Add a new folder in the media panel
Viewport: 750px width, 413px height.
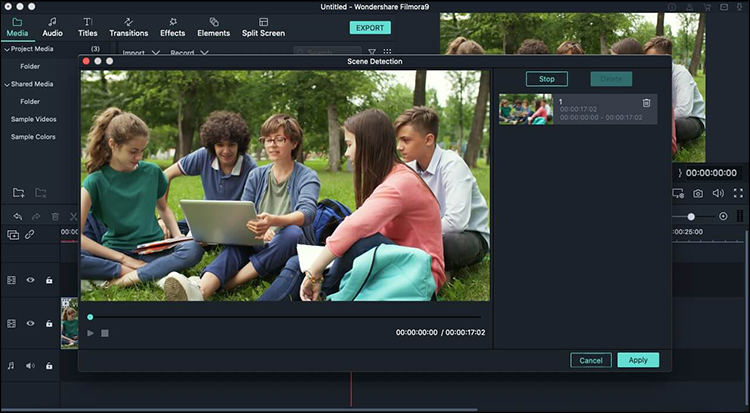pyautogui.click(x=18, y=193)
